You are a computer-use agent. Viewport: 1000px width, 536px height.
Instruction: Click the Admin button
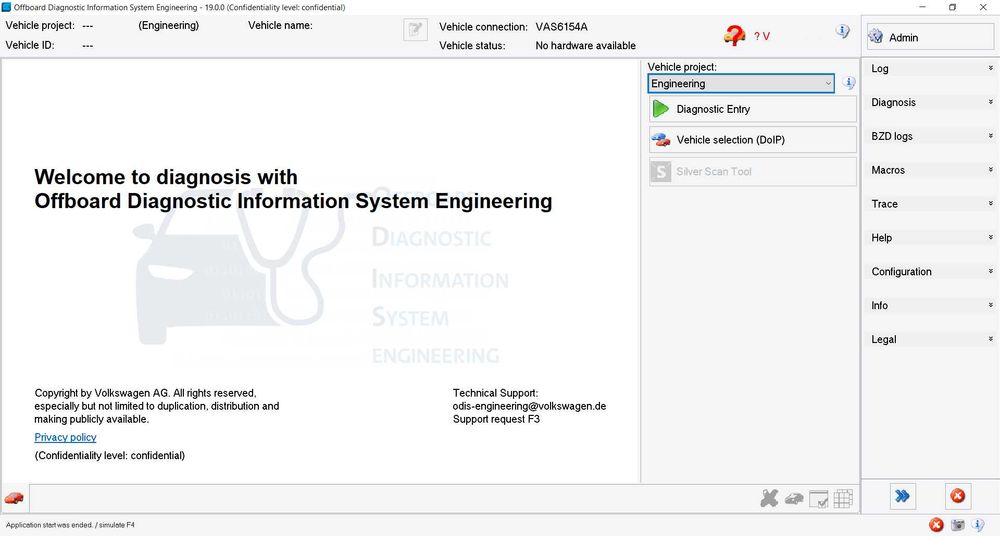click(930, 37)
